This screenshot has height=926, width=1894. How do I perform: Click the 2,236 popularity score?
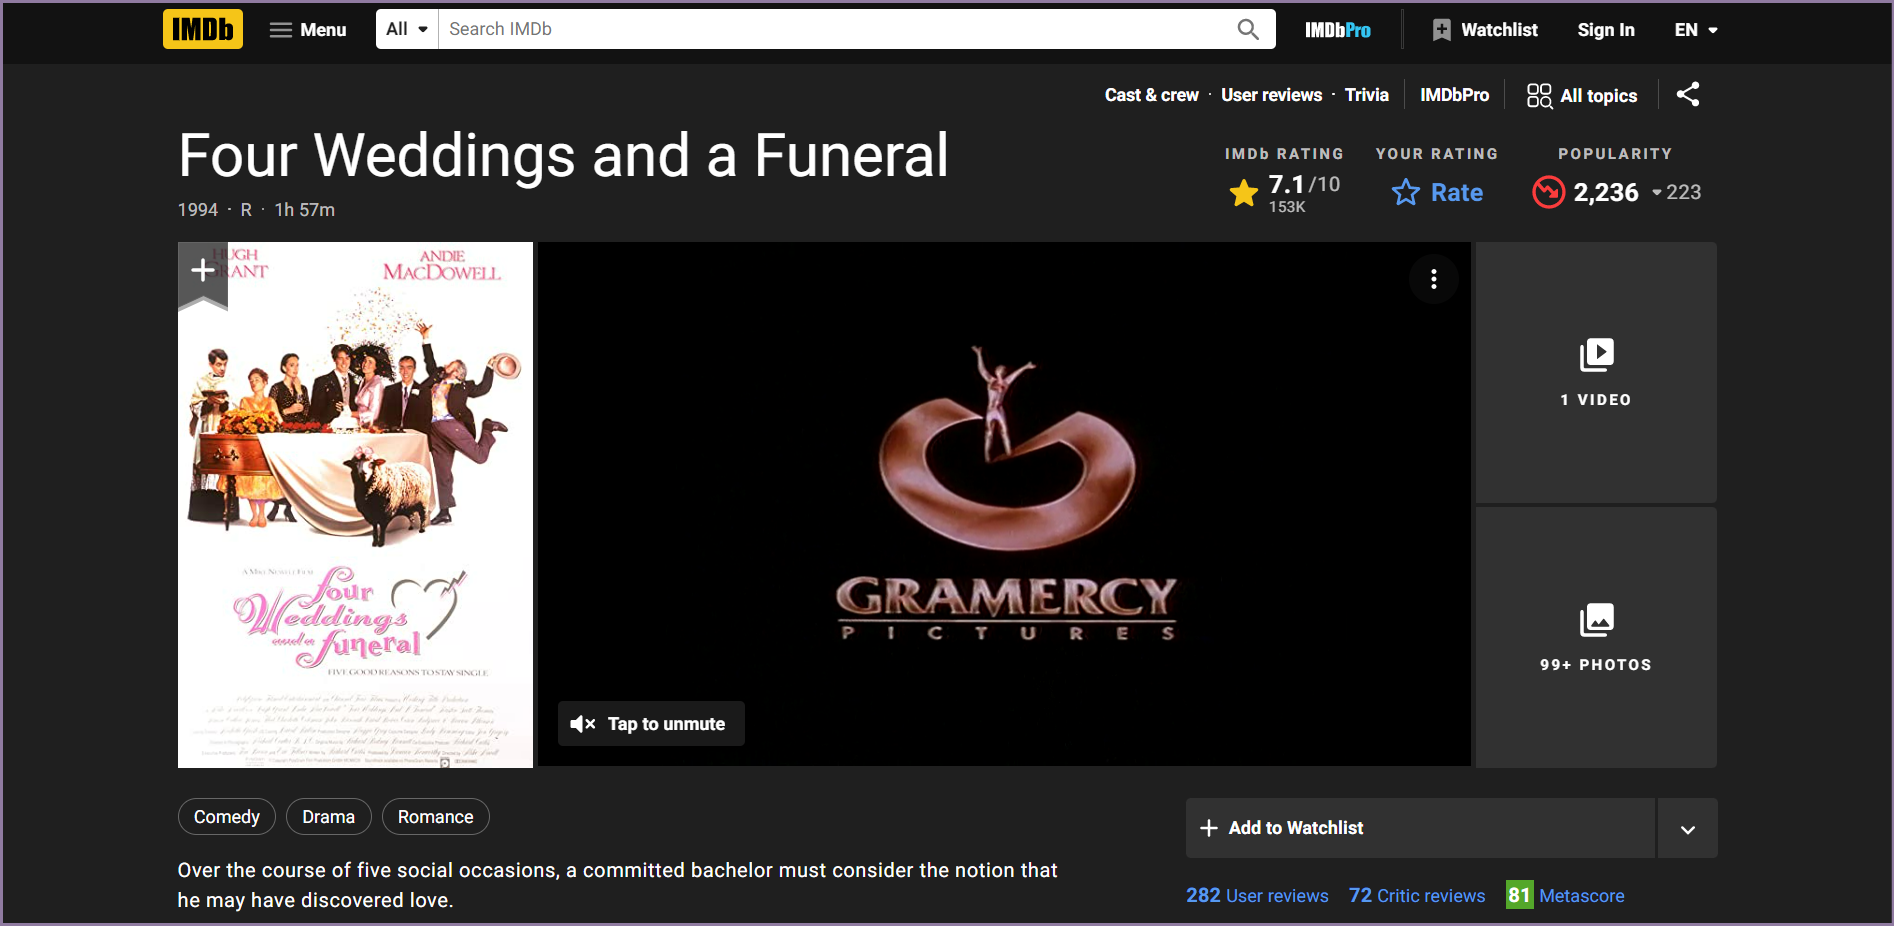(1606, 192)
